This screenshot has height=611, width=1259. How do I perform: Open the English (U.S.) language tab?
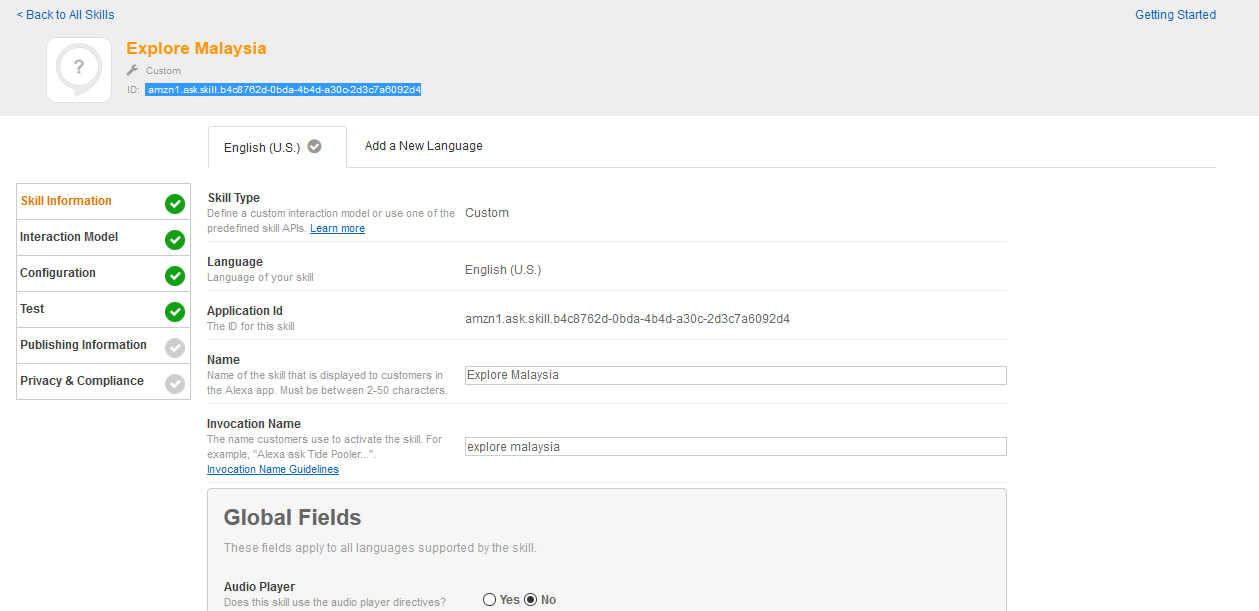pyautogui.click(x=277, y=147)
